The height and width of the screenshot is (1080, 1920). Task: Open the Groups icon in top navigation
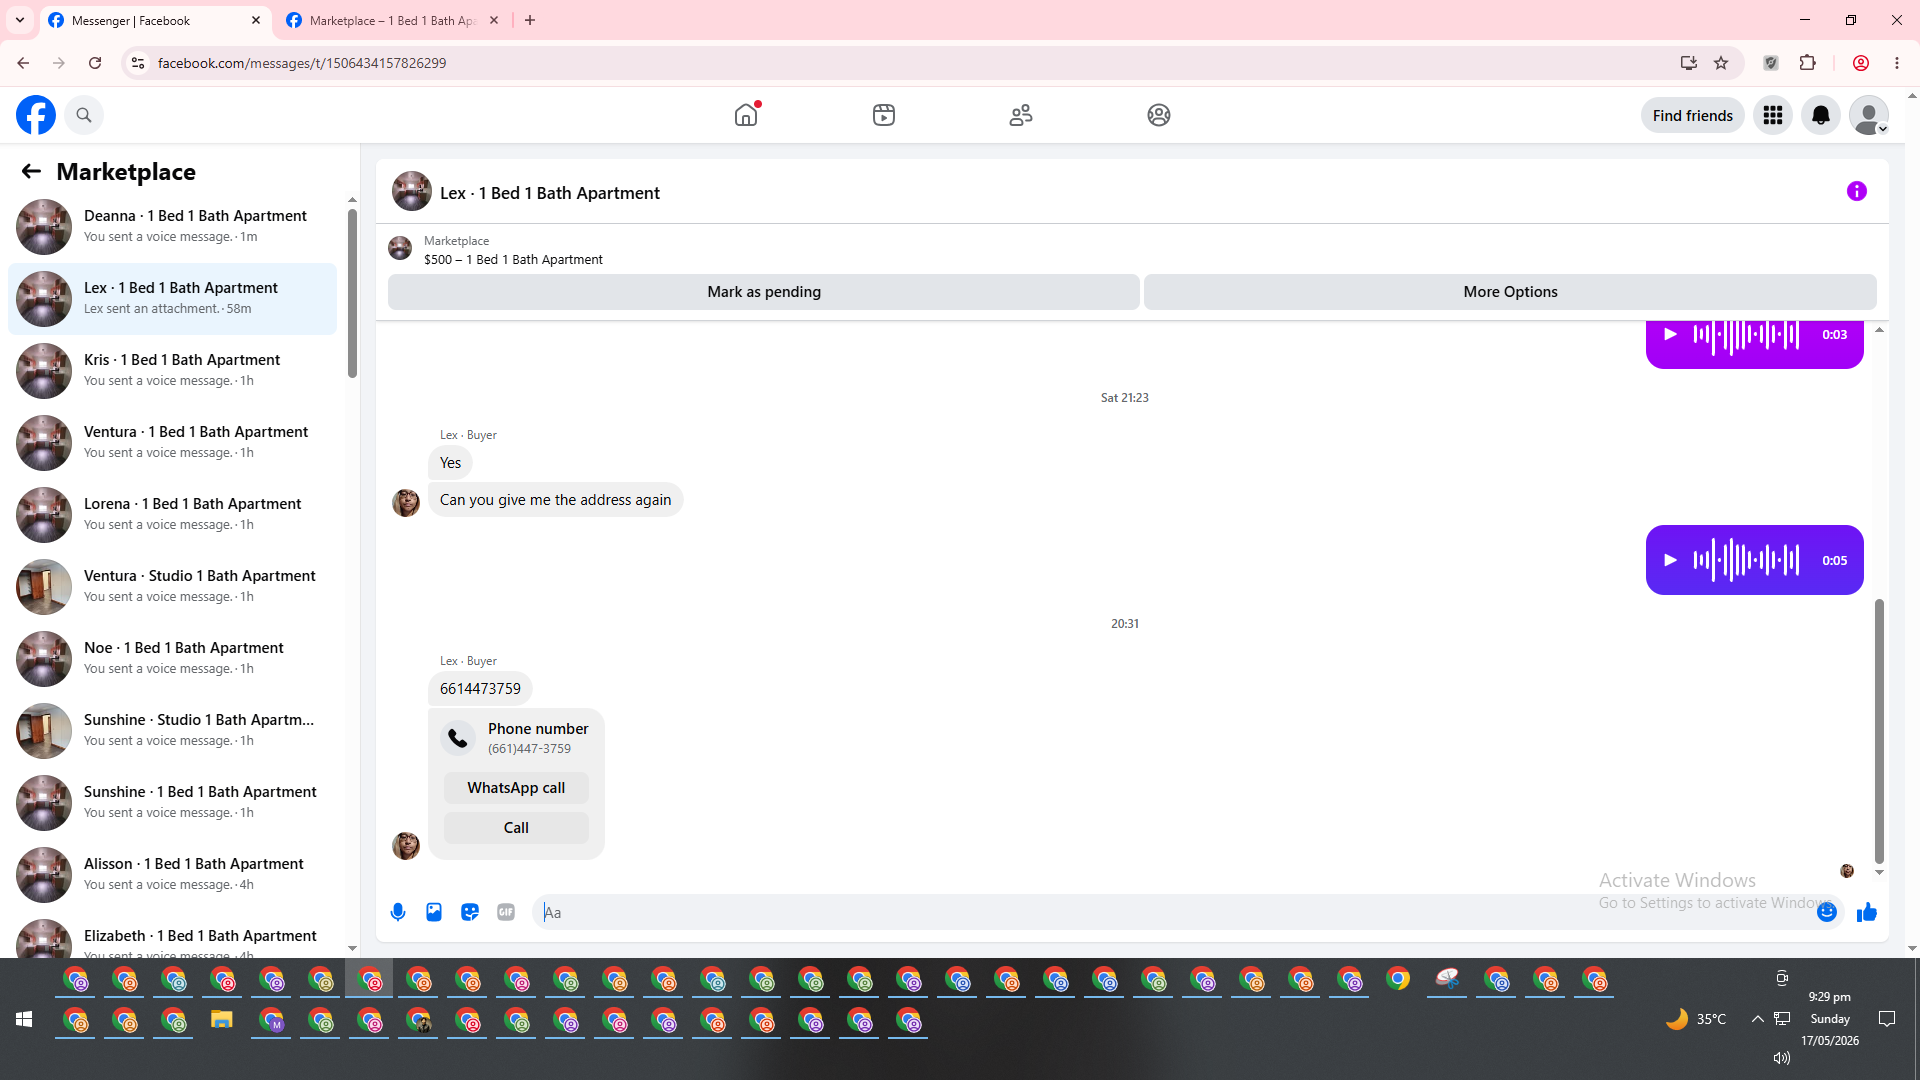1159,115
